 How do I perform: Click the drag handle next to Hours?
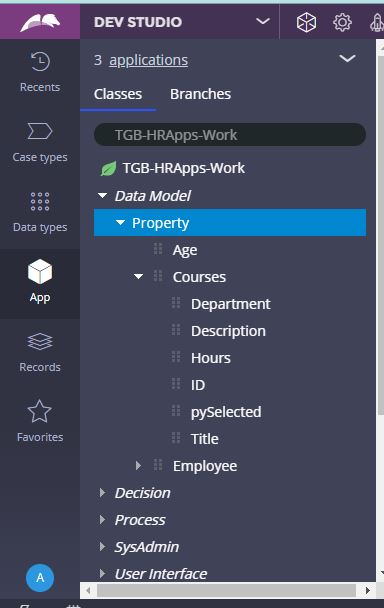176,357
